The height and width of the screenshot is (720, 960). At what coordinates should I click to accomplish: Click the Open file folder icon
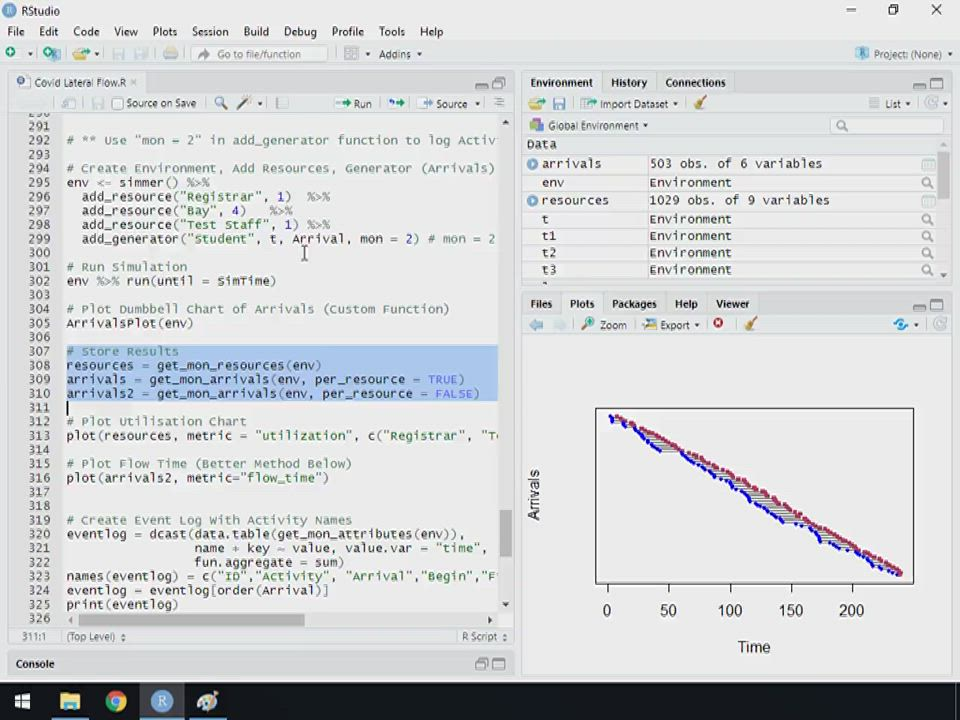pos(81,54)
